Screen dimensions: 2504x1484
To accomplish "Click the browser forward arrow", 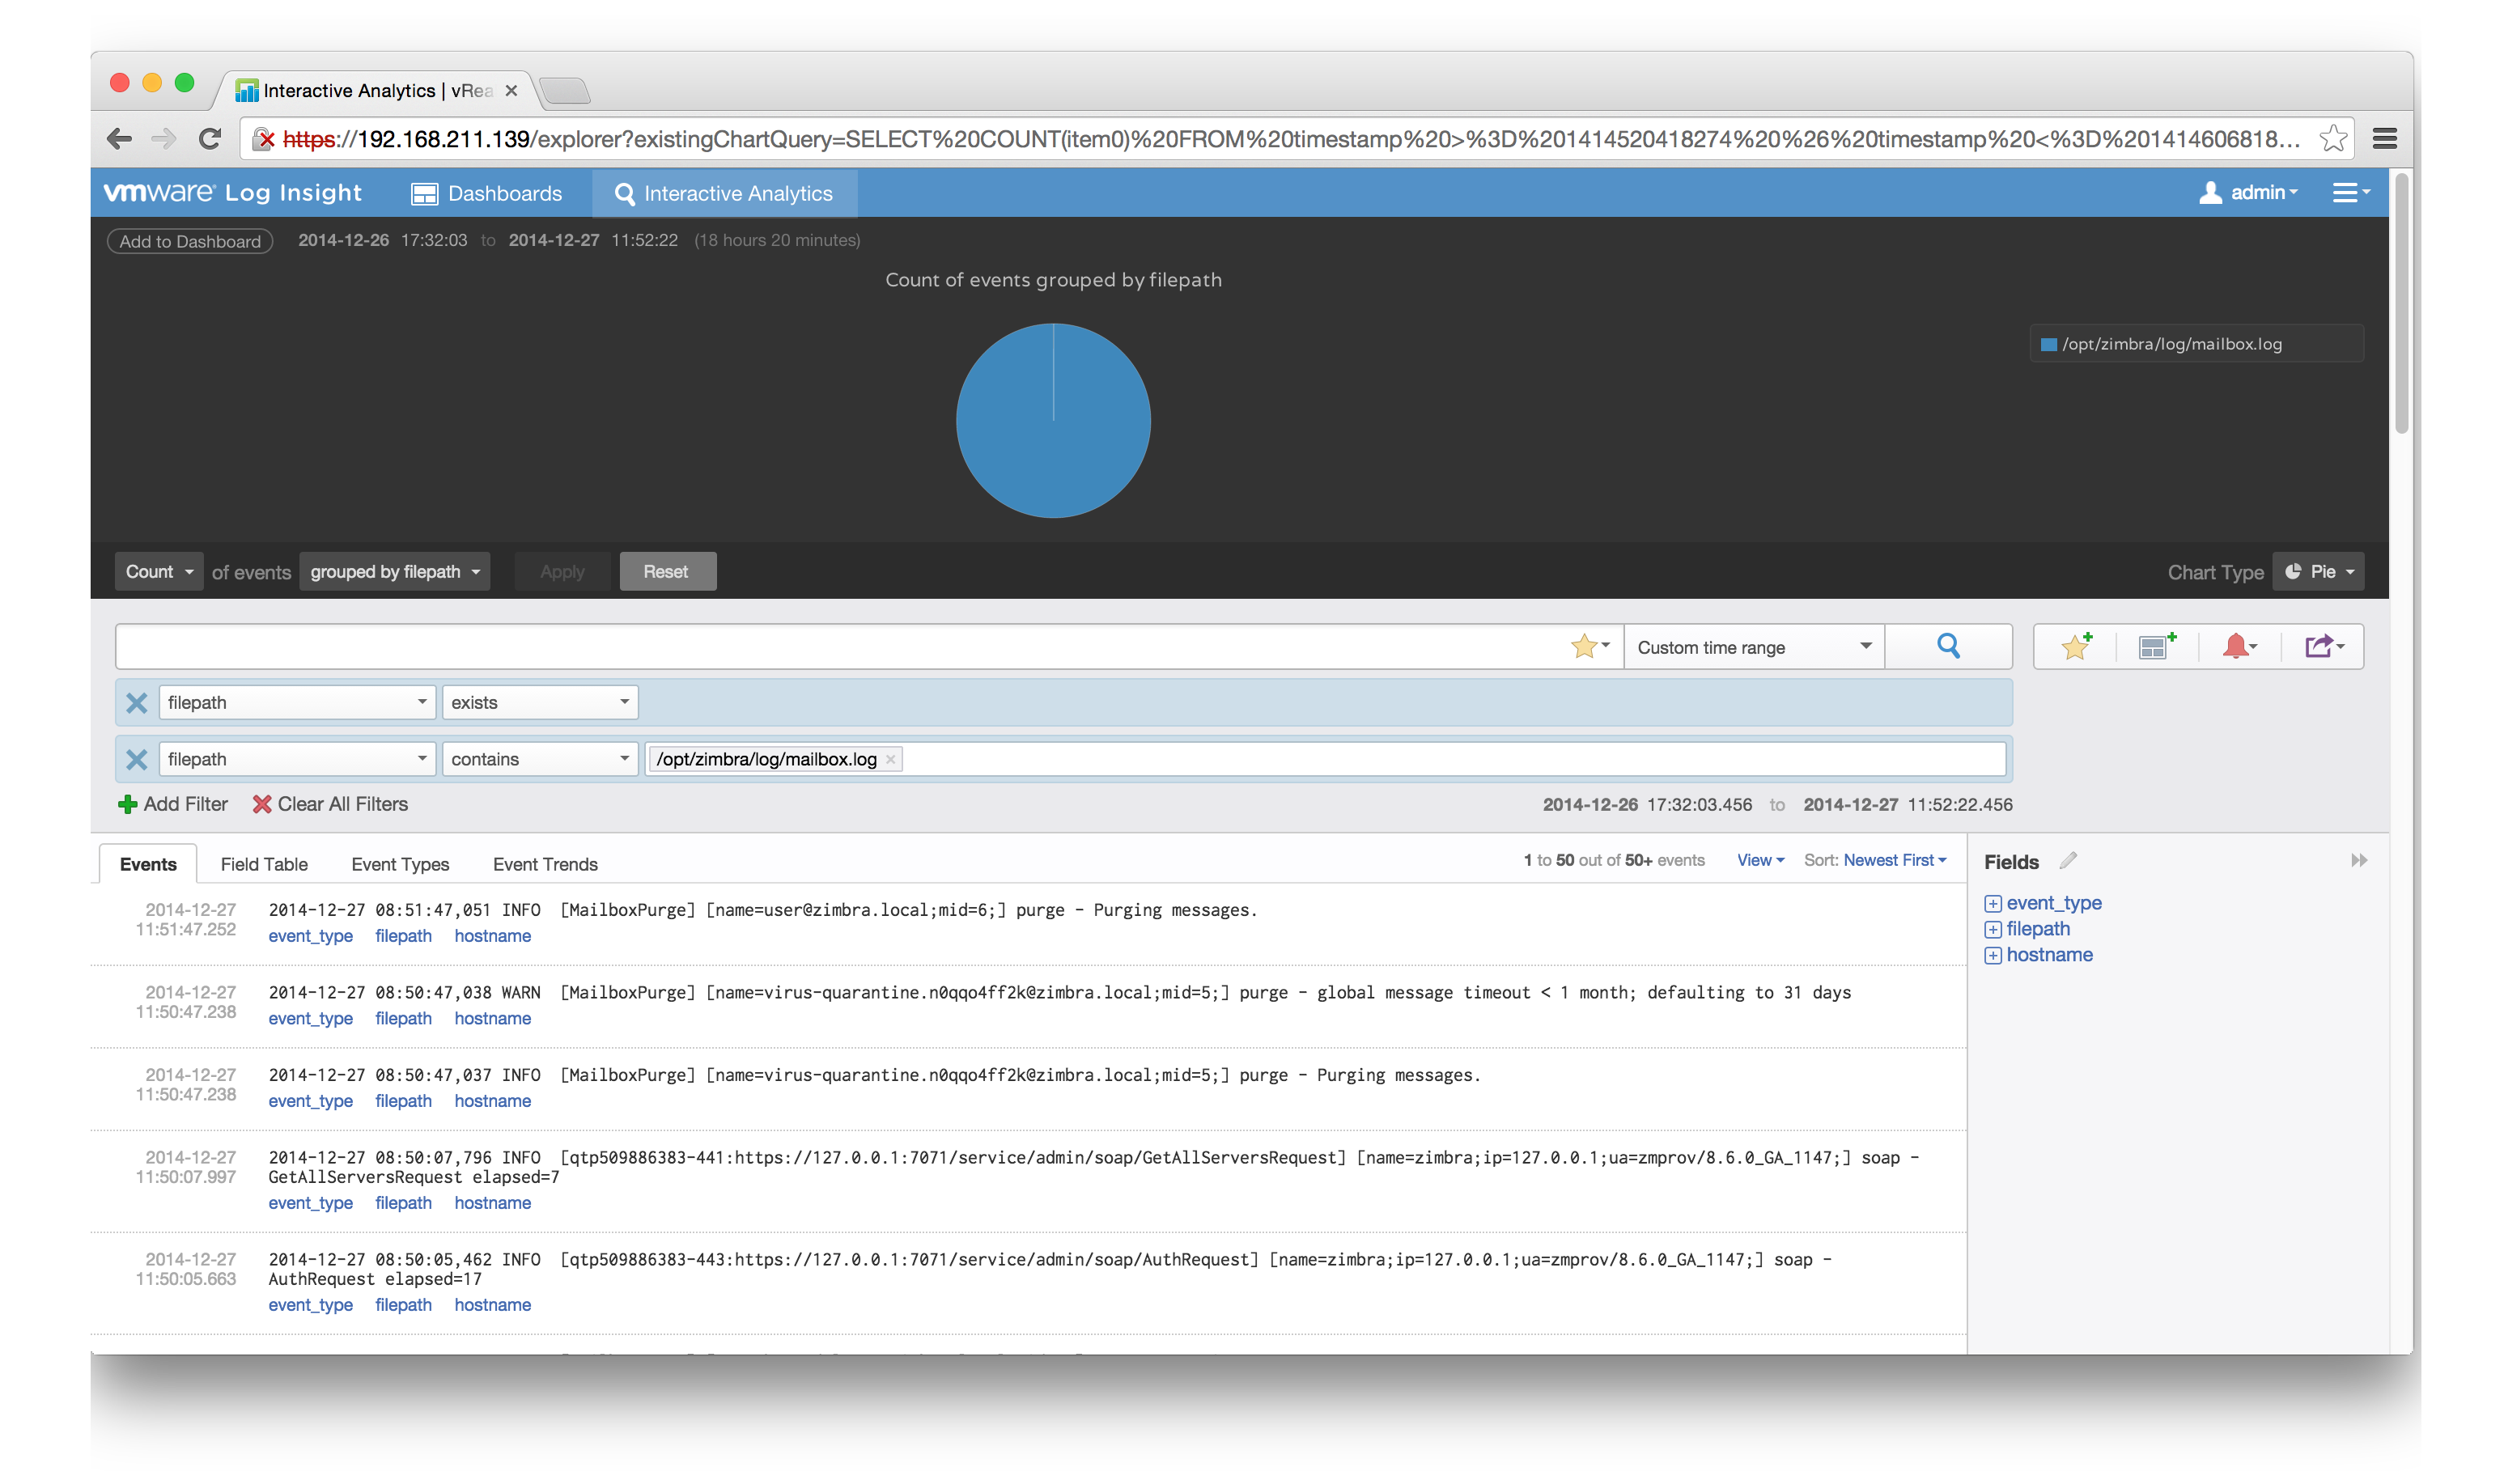I will 163,138.
